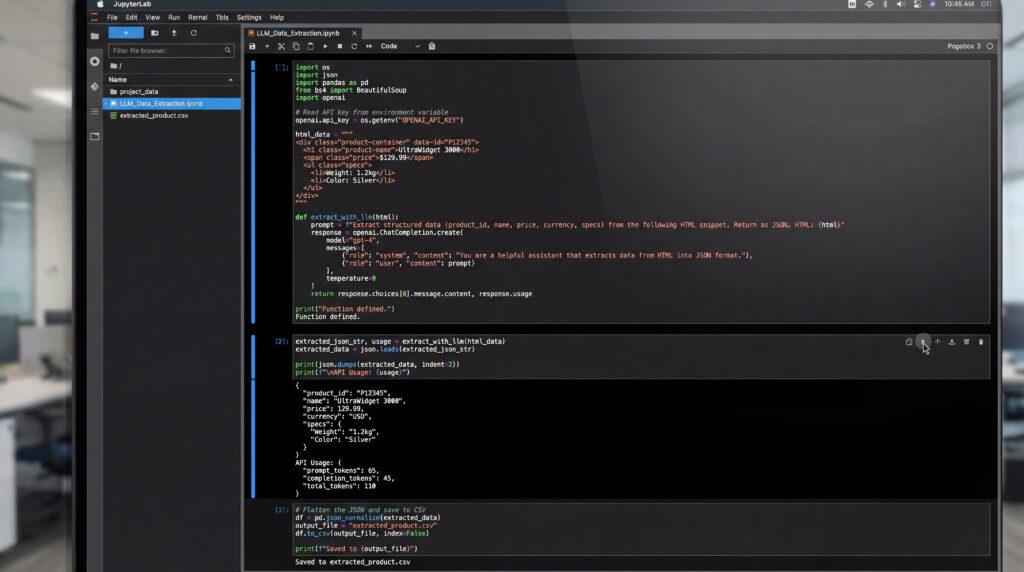Open the Run menu
1024x572 pixels.
pyautogui.click(x=174, y=18)
